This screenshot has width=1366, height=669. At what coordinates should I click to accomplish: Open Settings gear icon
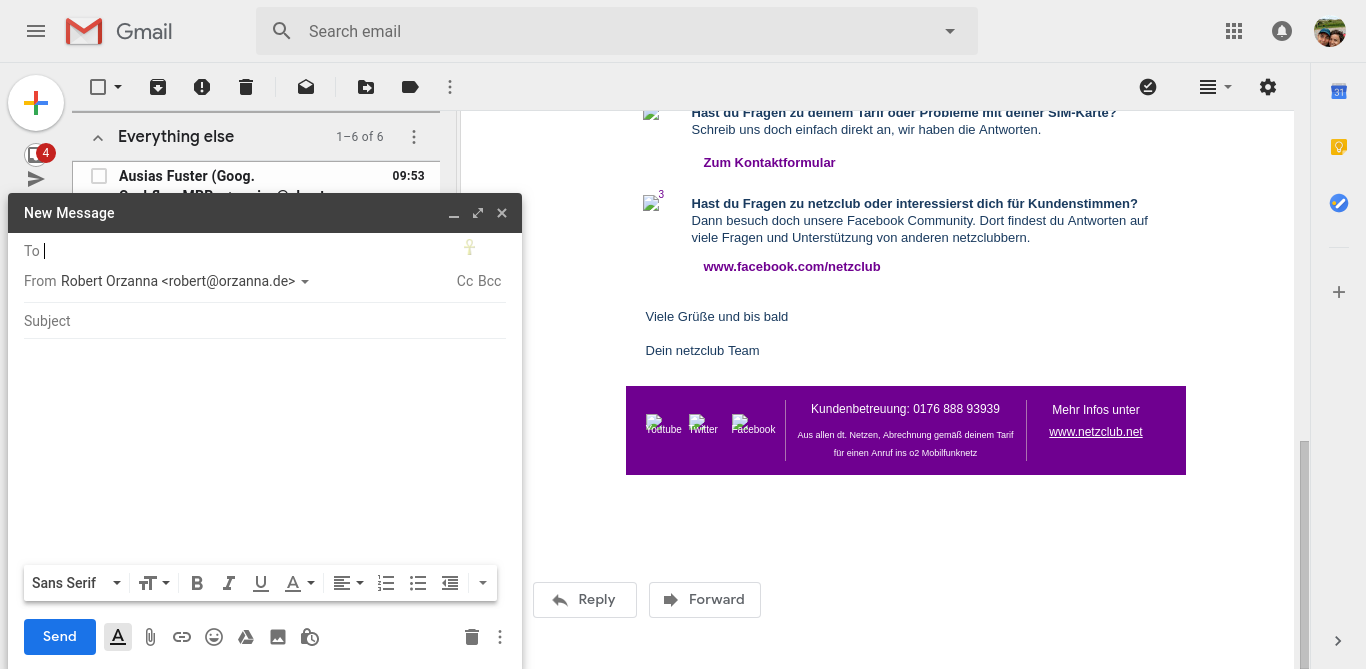(x=1268, y=87)
